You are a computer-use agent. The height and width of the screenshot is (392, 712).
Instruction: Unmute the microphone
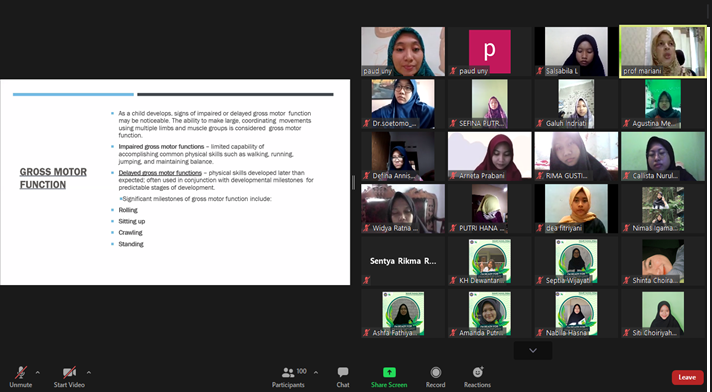(20, 377)
